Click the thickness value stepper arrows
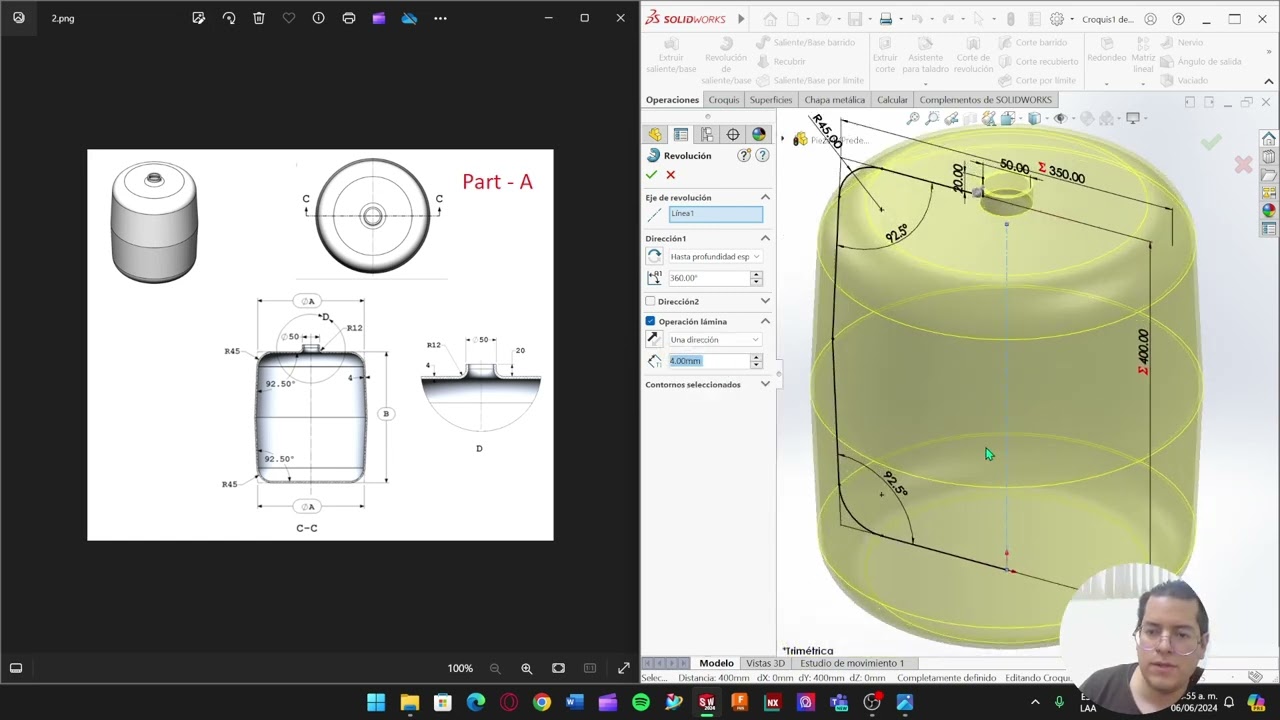The height and width of the screenshot is (720, 1280). point(756,361)
